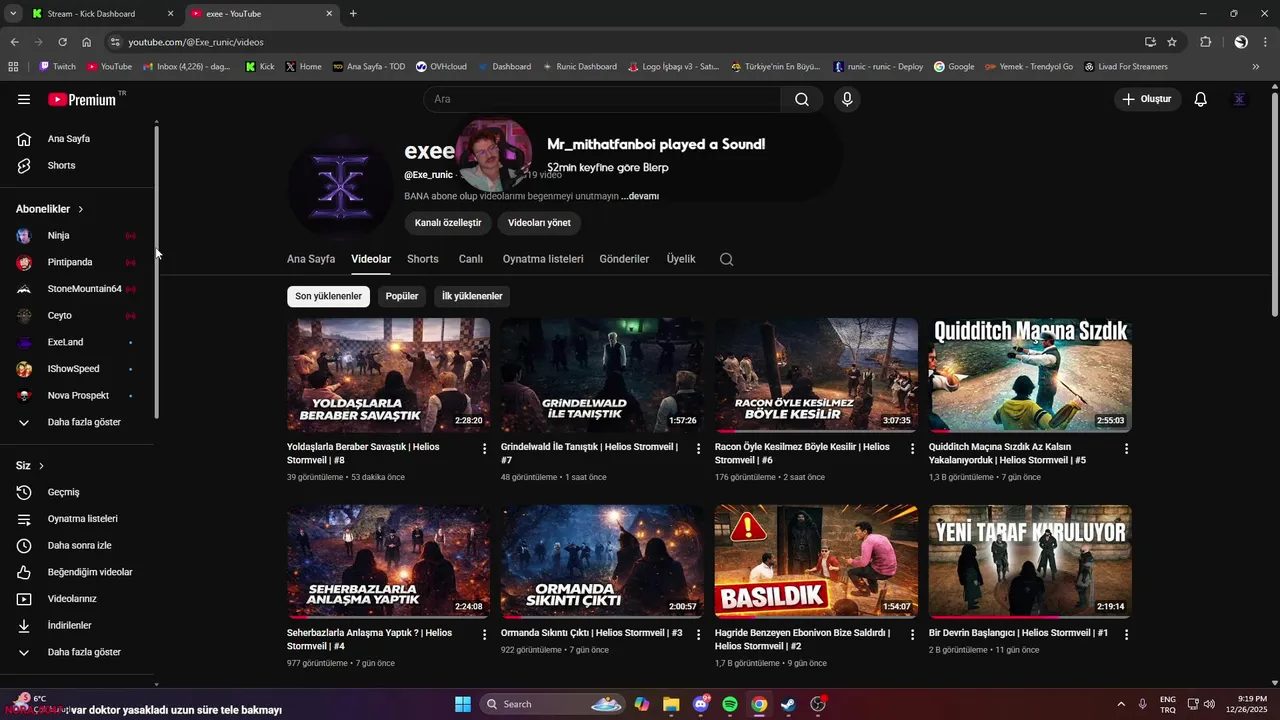Search within channel magnifier icon
The image size is (1280, 720).
click(x=727, y=259)
